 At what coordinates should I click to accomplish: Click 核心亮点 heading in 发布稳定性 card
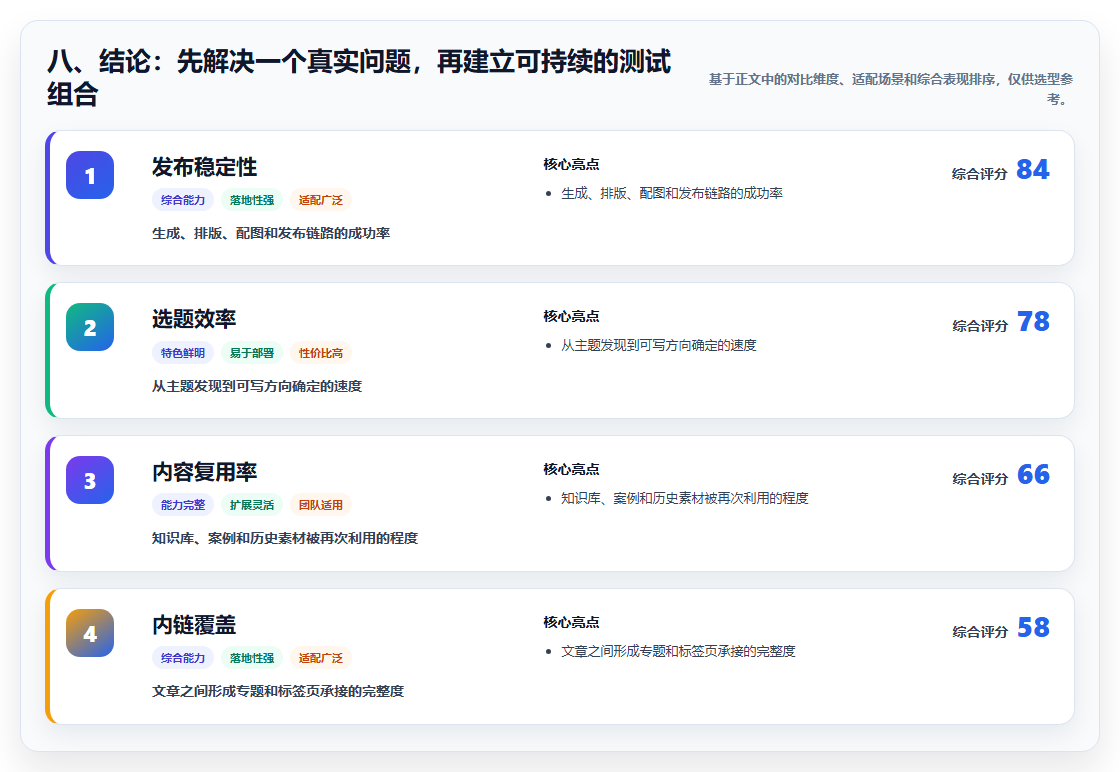(571, 164)
